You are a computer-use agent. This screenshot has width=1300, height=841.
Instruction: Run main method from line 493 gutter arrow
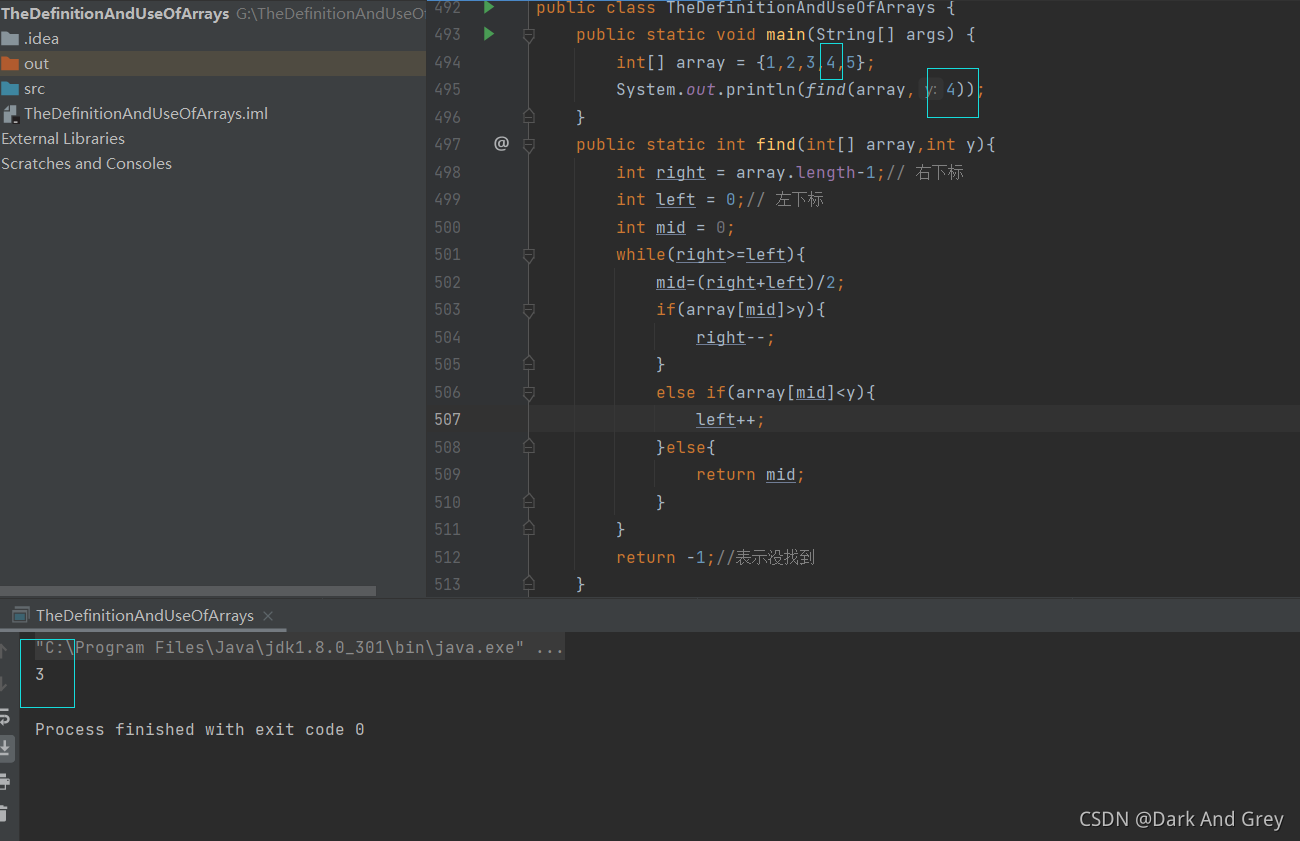pyautogui.click(x=489, y=34)
